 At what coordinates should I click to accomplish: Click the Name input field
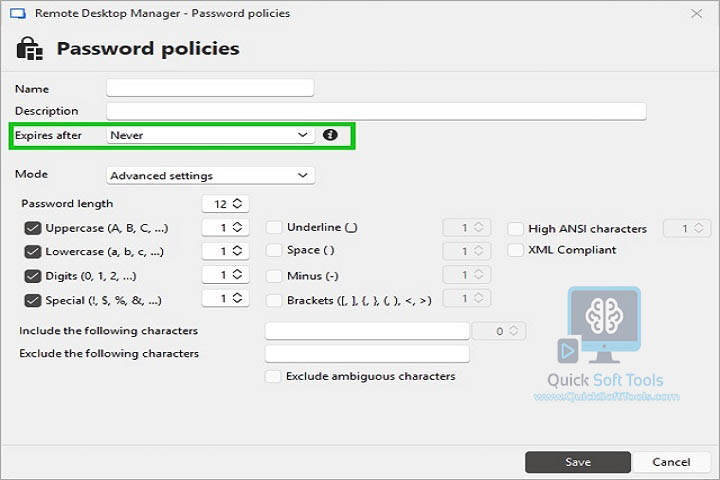coord(210,88)
